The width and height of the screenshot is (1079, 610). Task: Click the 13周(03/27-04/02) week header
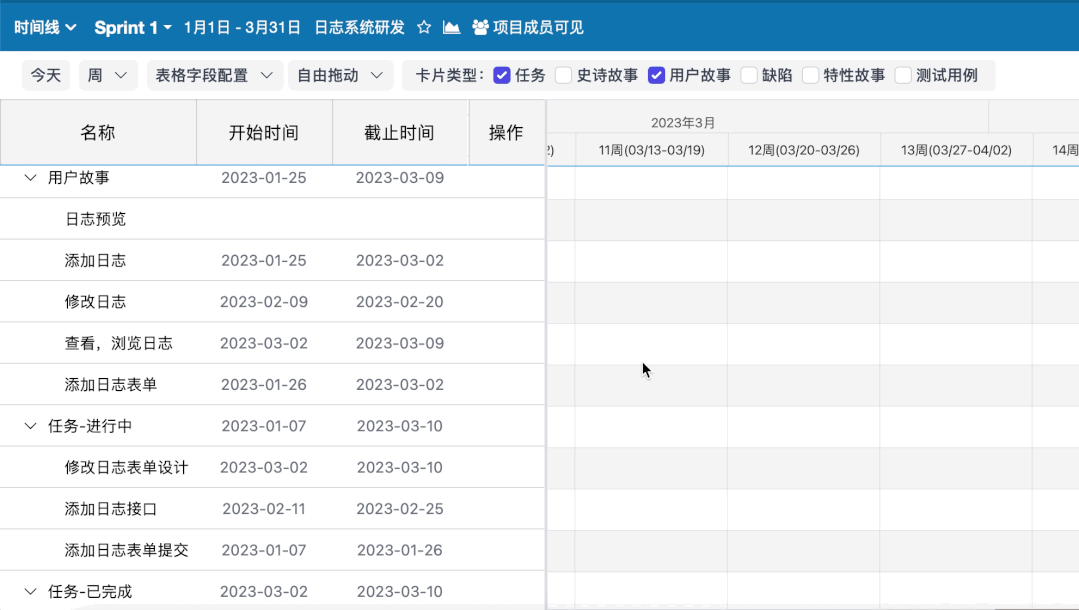(957, 150)
